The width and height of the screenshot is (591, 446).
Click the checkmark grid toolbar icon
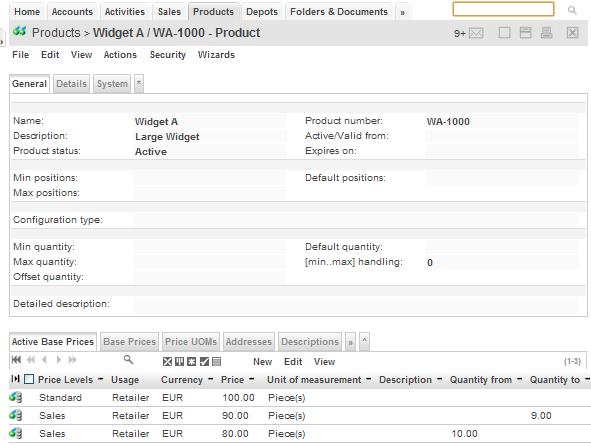204,362
